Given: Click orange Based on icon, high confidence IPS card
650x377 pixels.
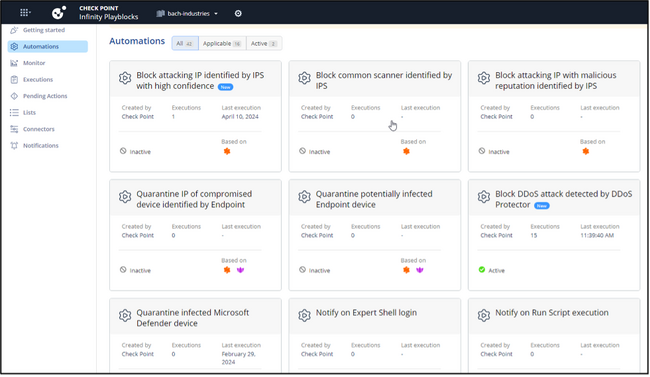Looking at the screenshot, I should 227,151.
